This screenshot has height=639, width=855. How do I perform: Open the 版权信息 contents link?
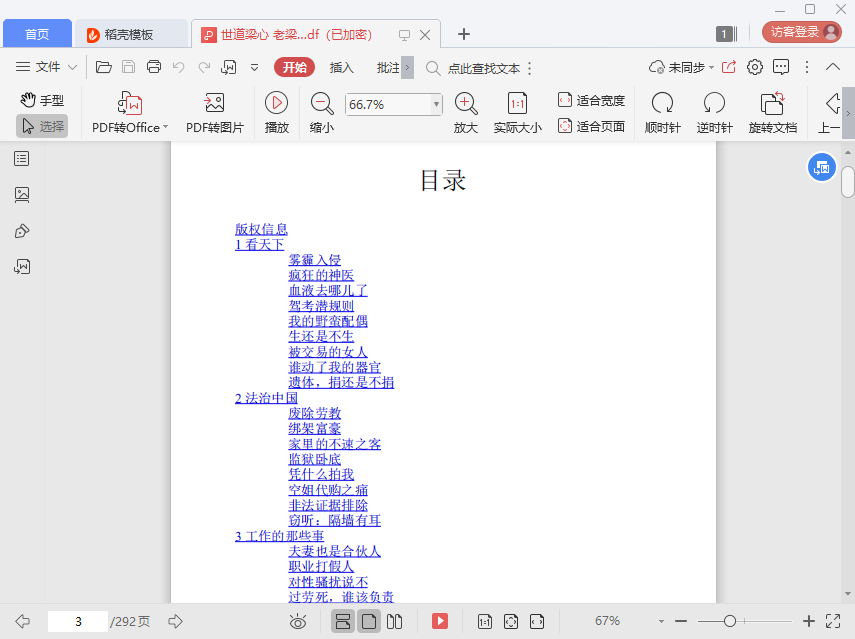pyautogui.click(x=261, y=229)
